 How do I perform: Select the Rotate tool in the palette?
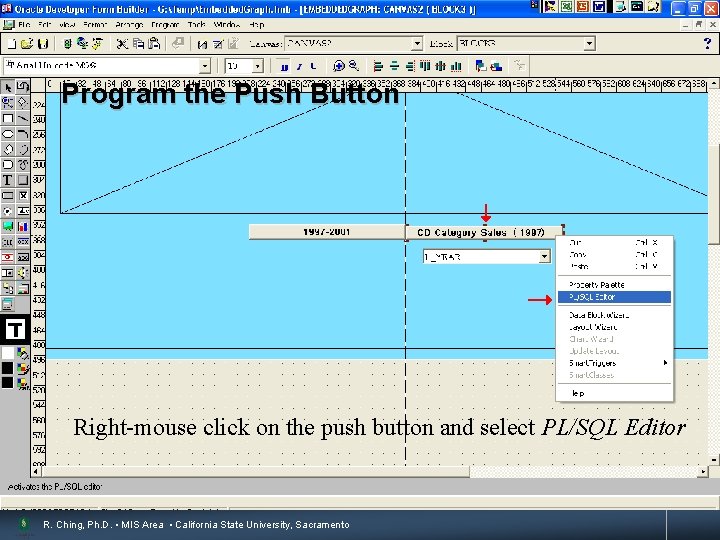tap(22, 87)
